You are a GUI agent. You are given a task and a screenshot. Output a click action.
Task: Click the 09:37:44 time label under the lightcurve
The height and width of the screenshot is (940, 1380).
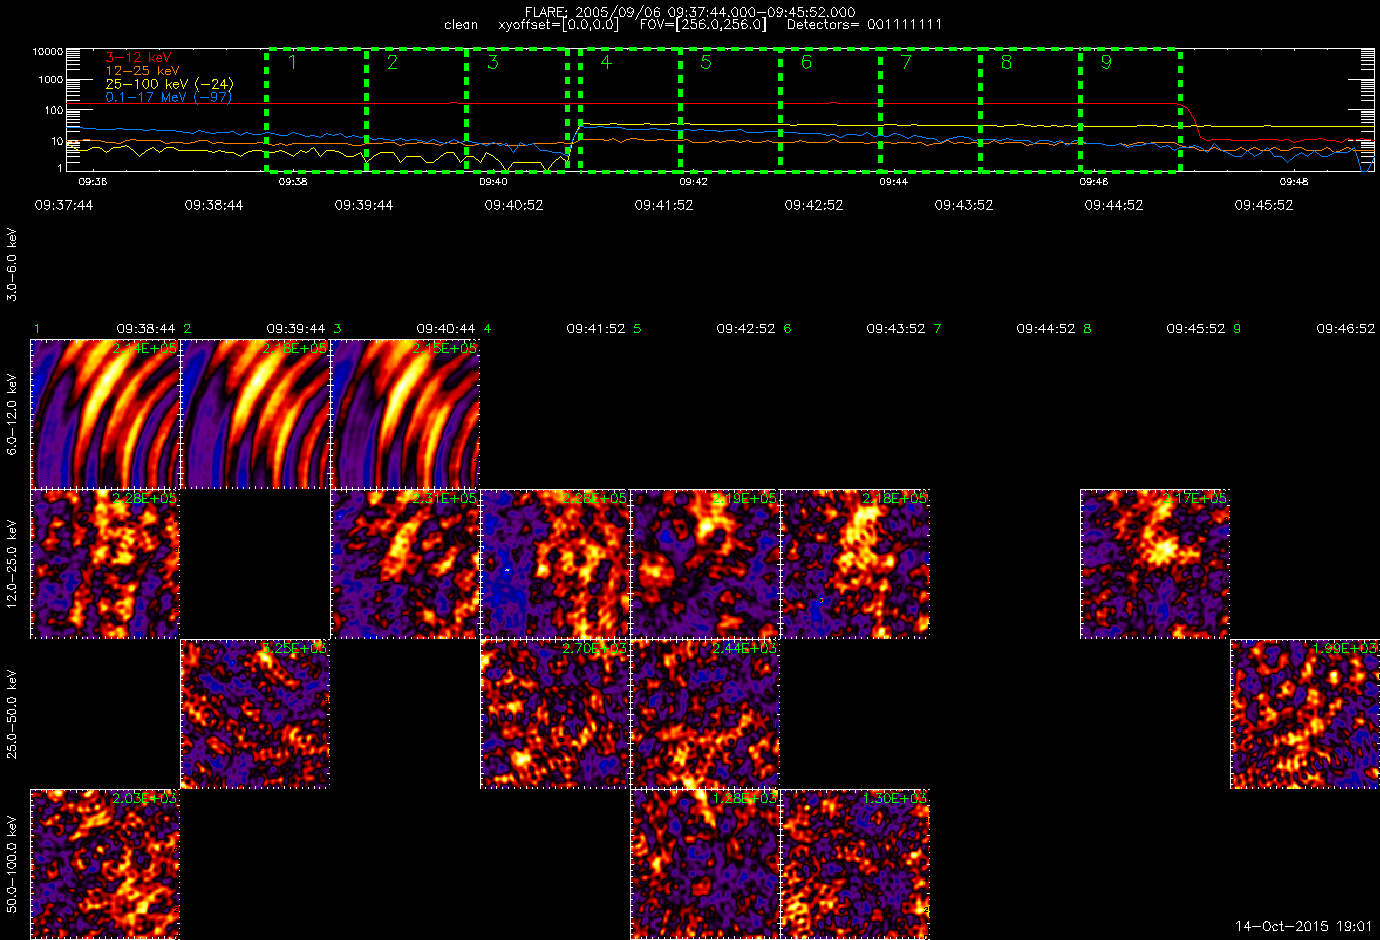64,205
